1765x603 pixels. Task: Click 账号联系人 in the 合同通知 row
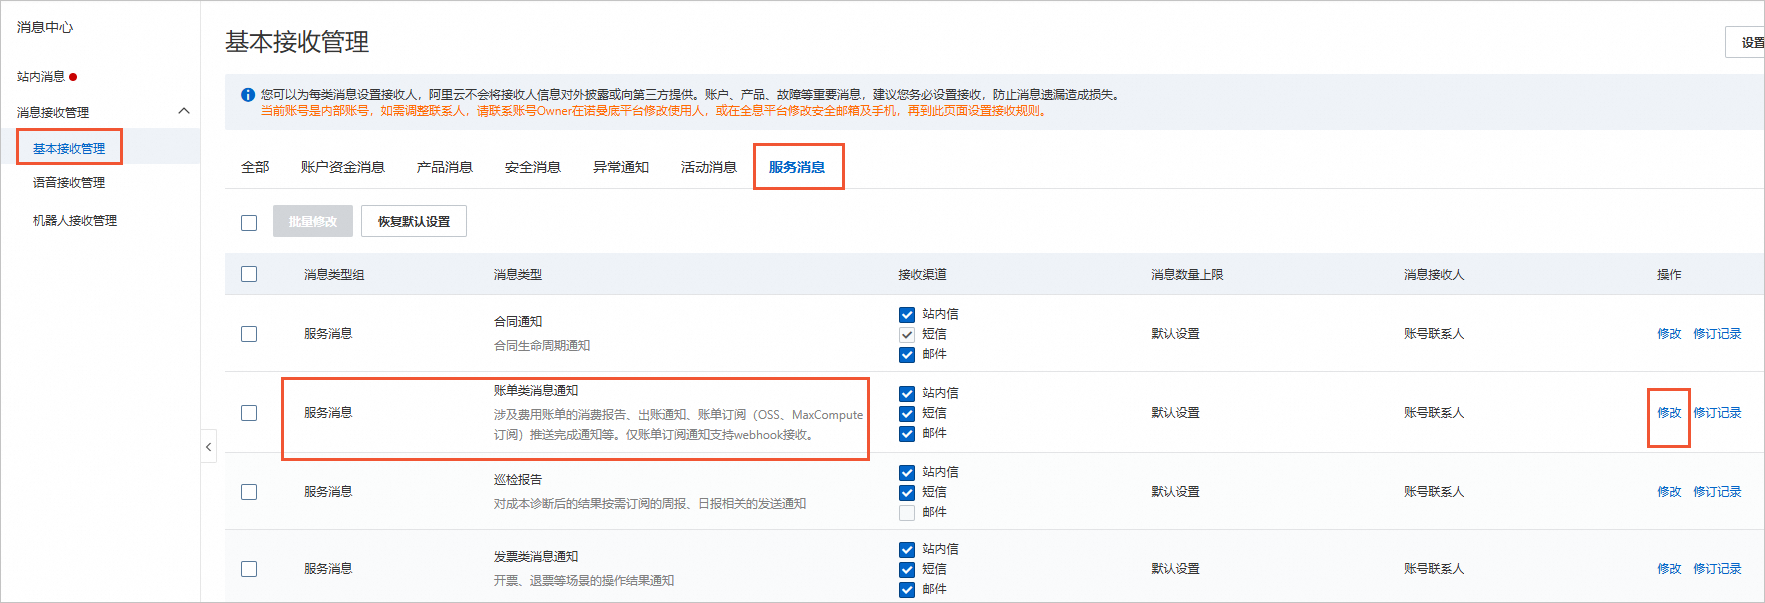click(1434, 334)
